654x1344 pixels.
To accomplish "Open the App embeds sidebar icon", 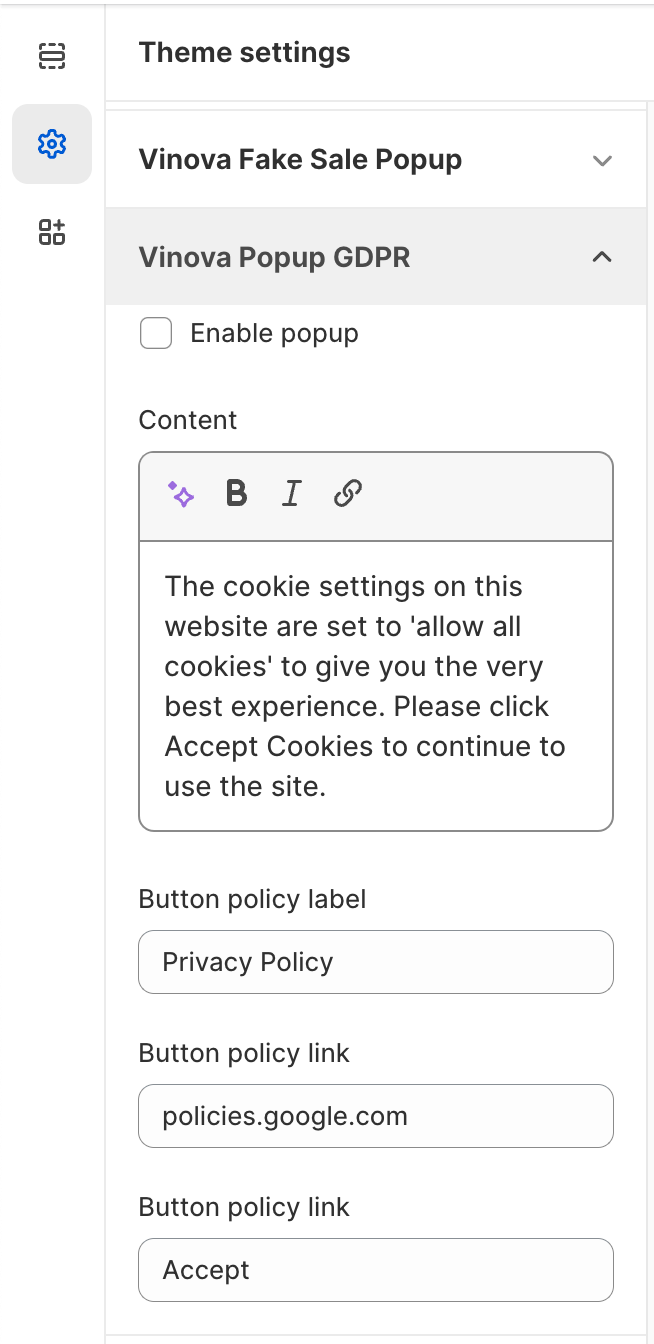I will point(51,232).
